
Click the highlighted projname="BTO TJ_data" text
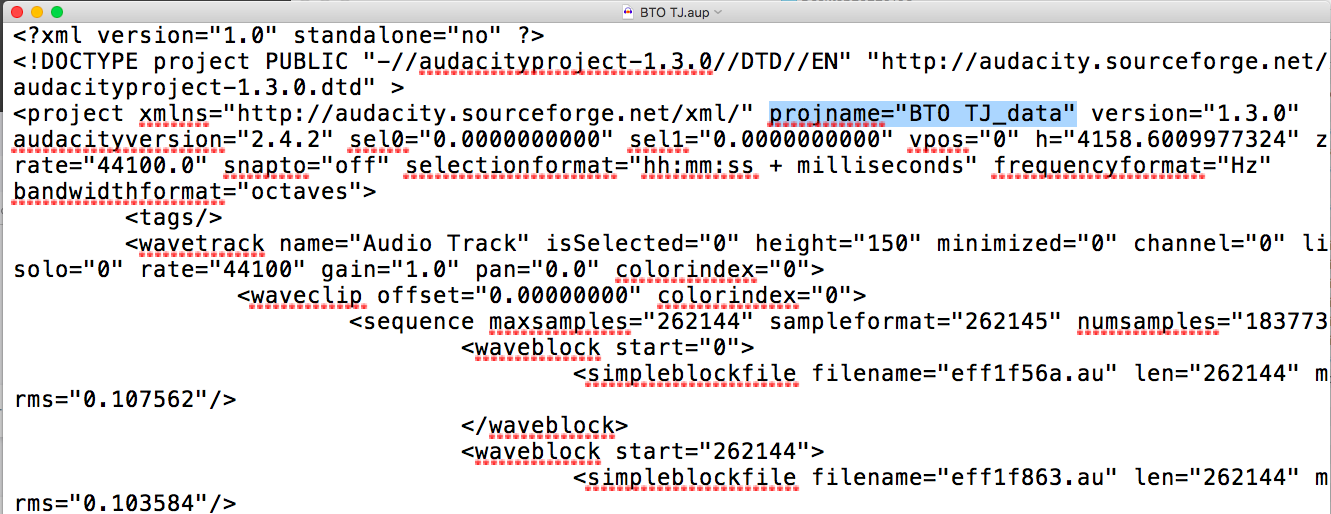coord(923,113)
